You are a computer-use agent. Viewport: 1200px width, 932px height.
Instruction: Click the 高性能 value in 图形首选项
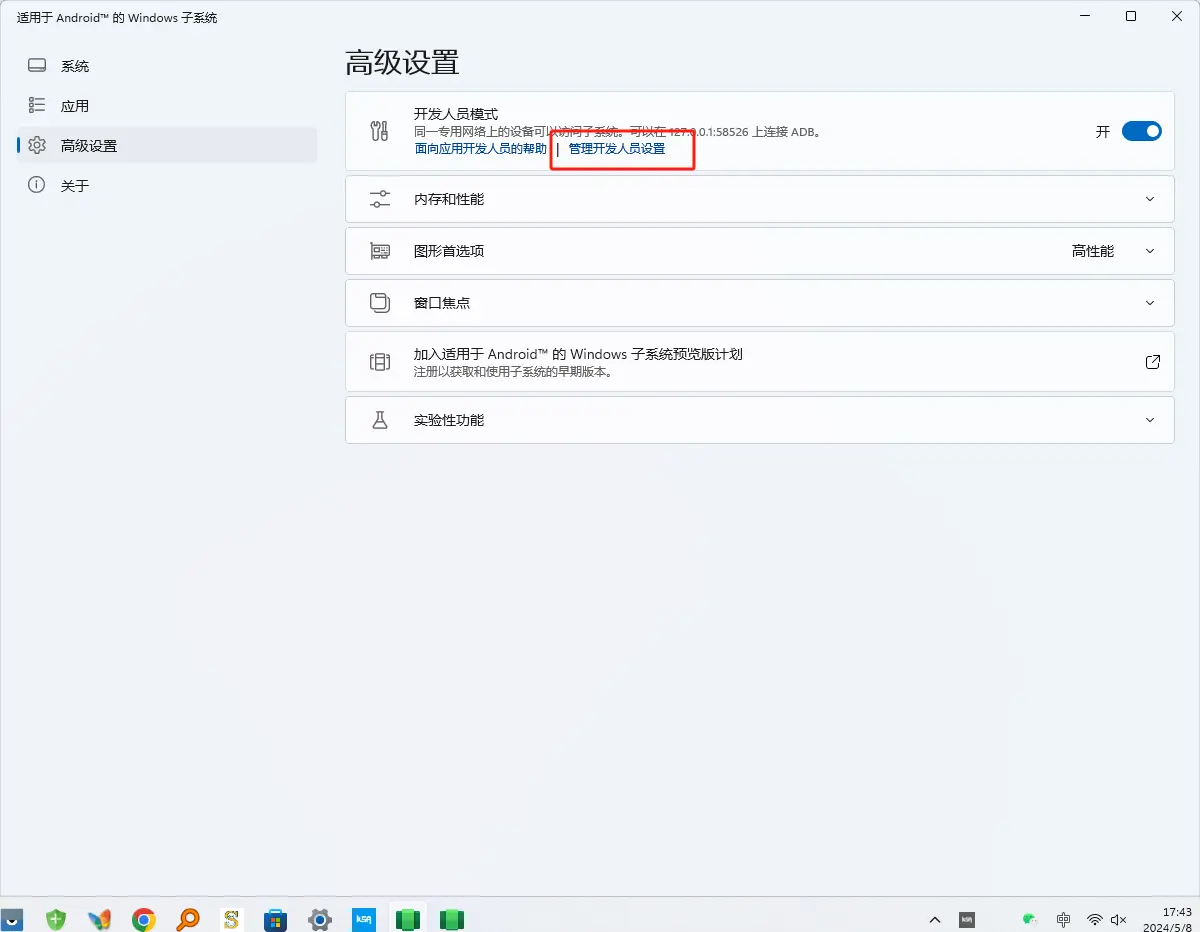coord(1093,251)
